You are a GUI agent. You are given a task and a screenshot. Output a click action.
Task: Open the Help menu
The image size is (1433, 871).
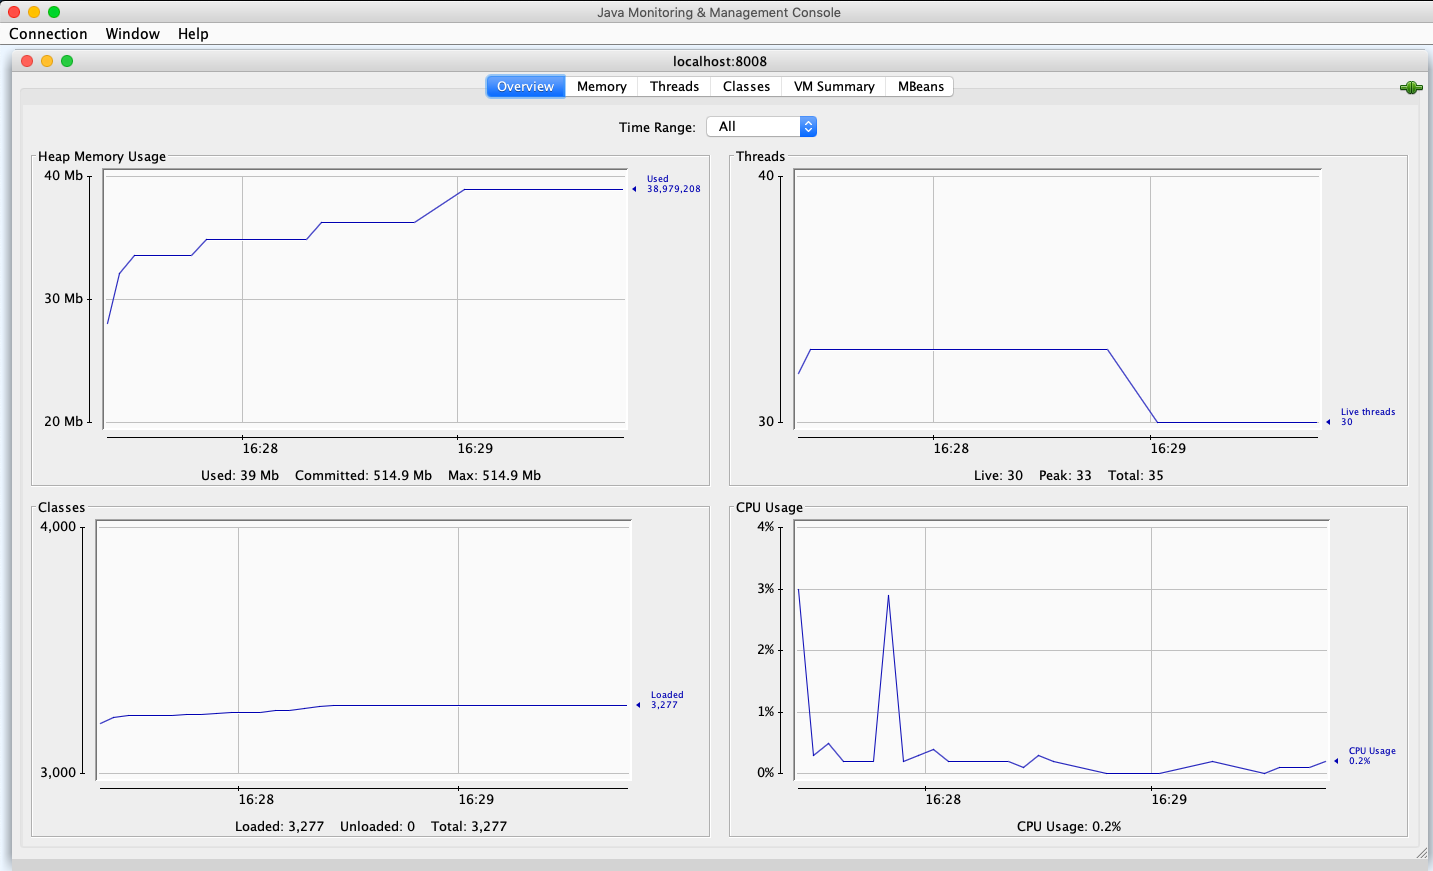point(193,34)
